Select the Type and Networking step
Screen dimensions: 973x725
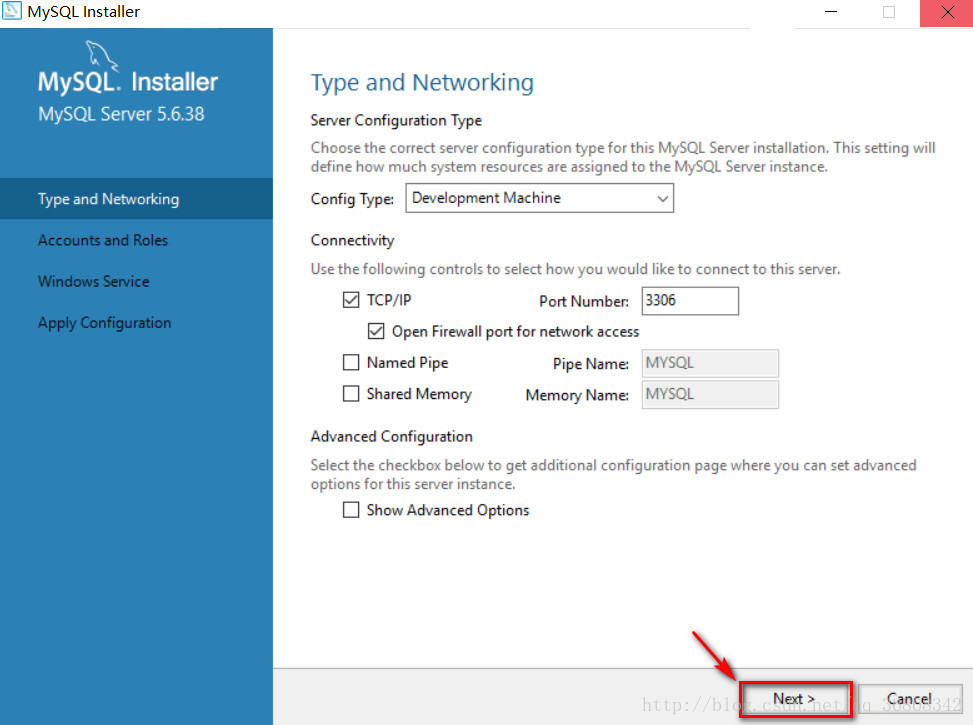[x=137, y=199]
